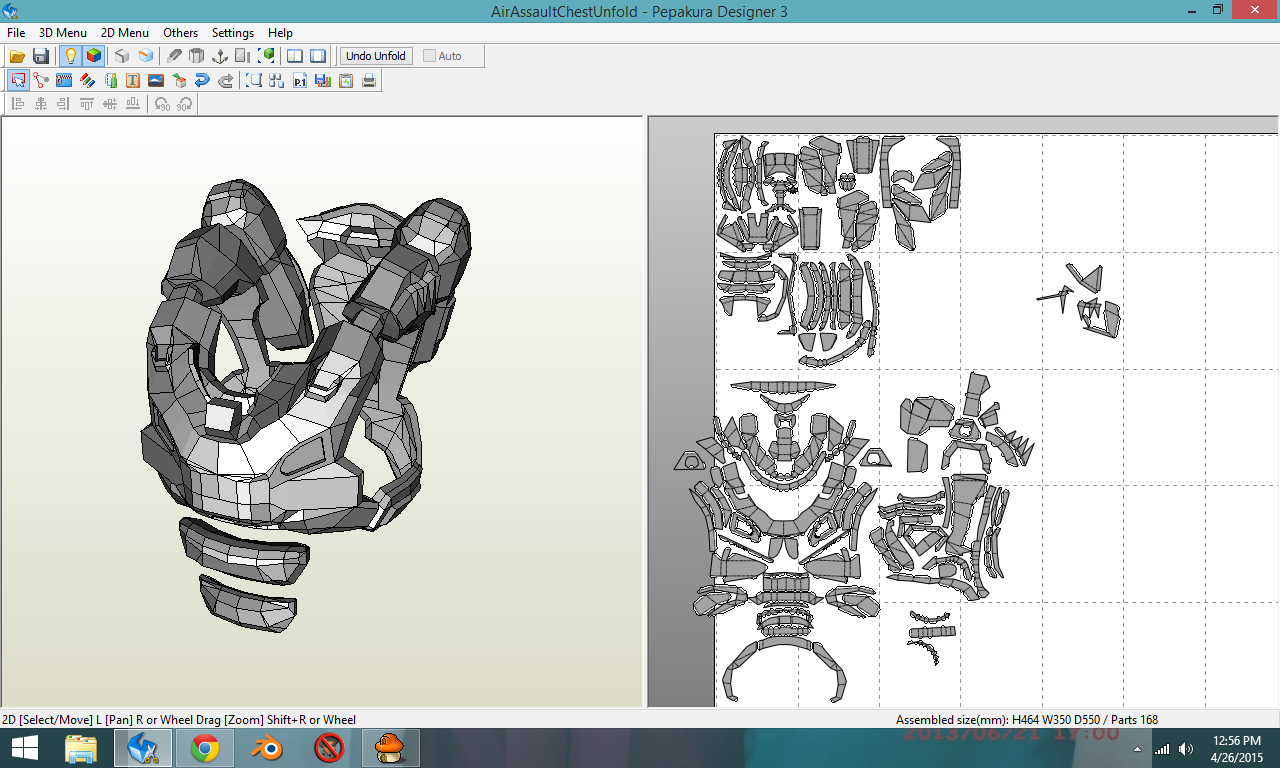
Task: Show both 3D and 2D windows split view
Action: coord(295,56)
